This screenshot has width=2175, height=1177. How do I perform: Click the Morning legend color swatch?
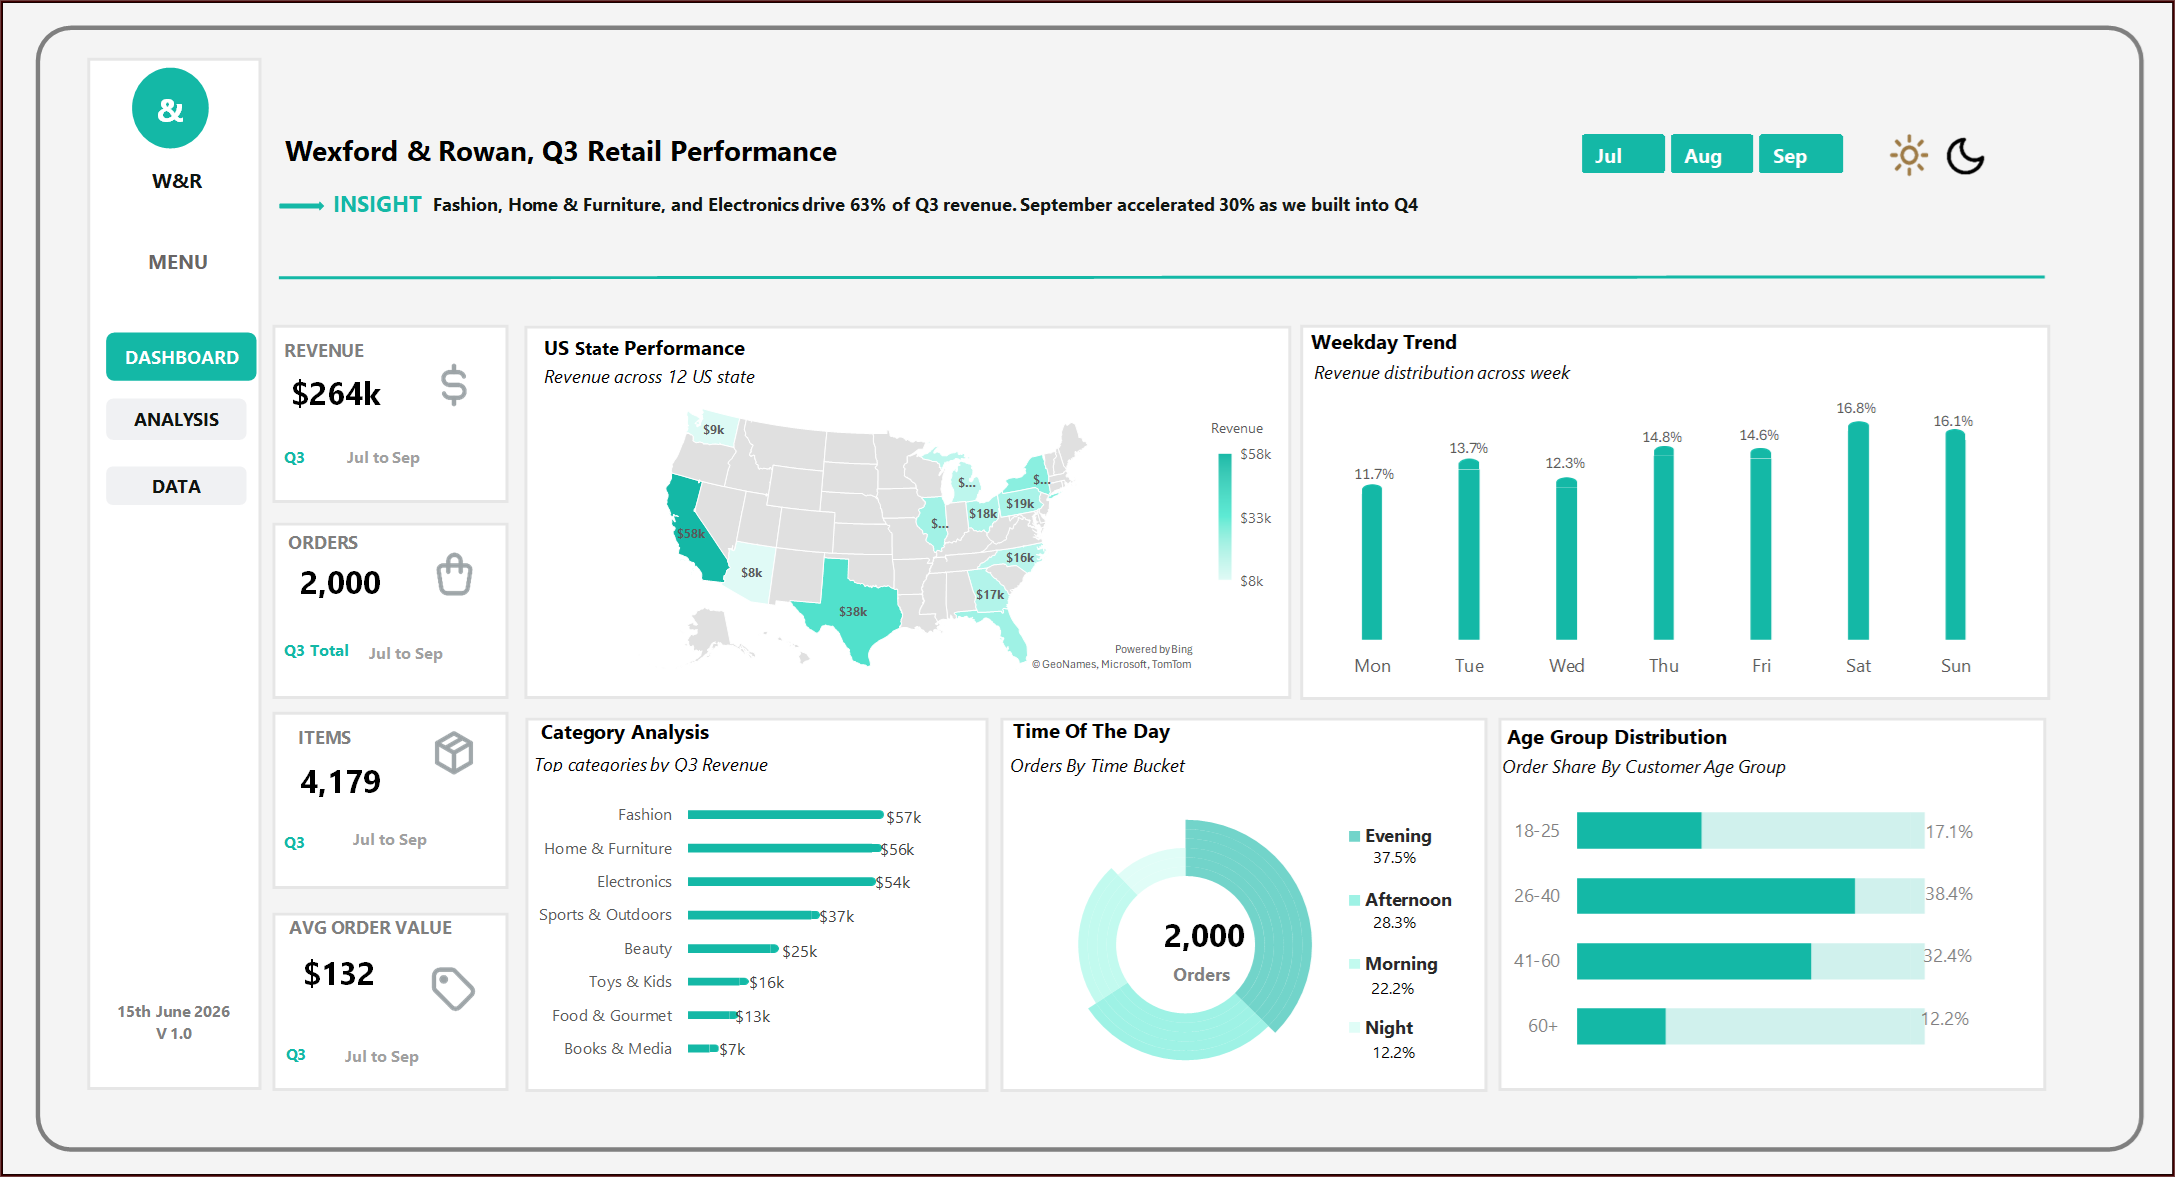(1354, 964)
